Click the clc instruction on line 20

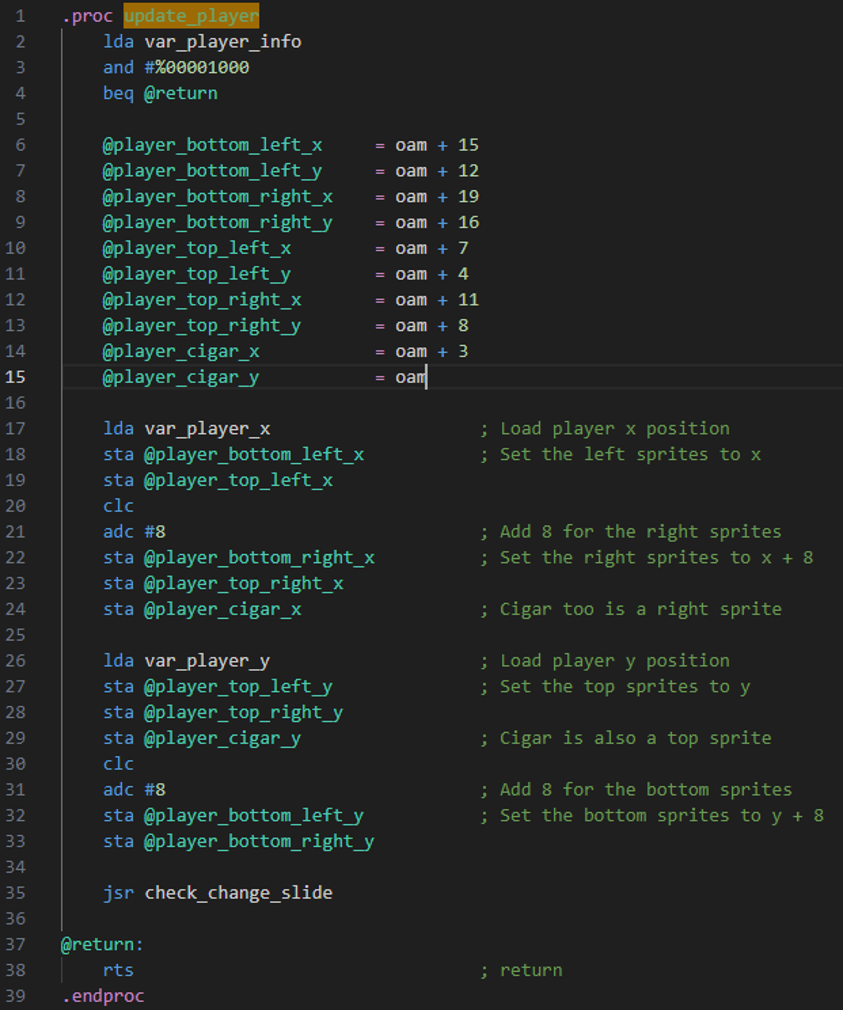[x=118, y=506]
